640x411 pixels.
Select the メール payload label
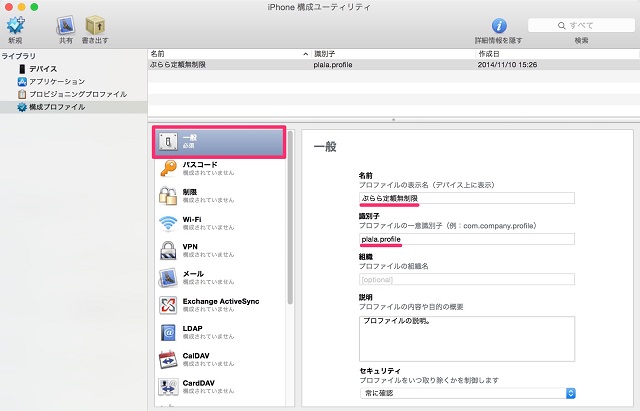[x=193, y=274]
